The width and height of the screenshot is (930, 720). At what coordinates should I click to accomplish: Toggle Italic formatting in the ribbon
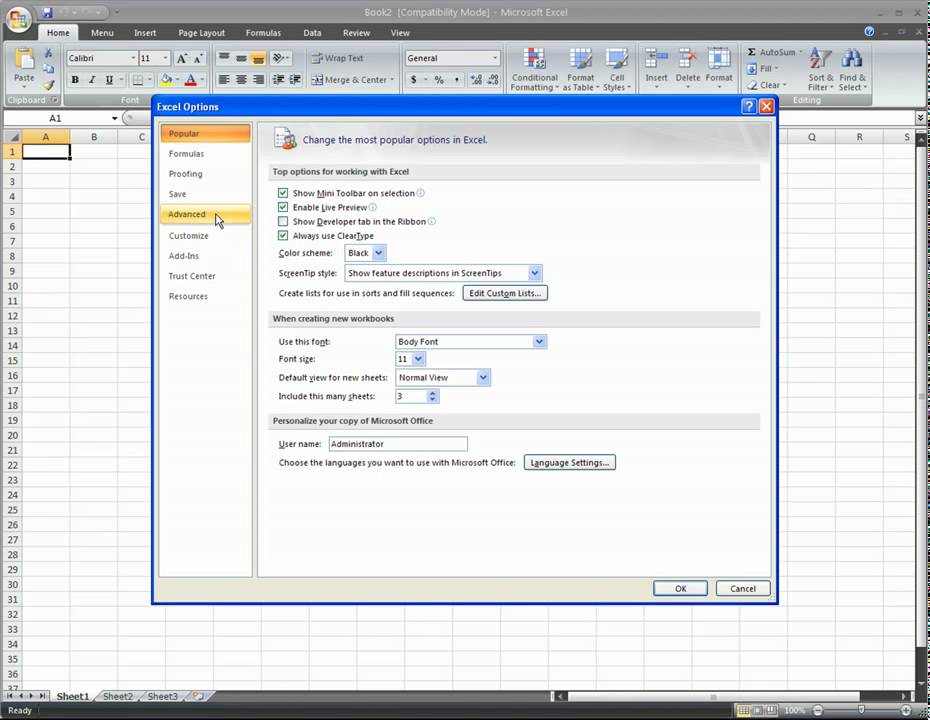[x=92, y=79]
